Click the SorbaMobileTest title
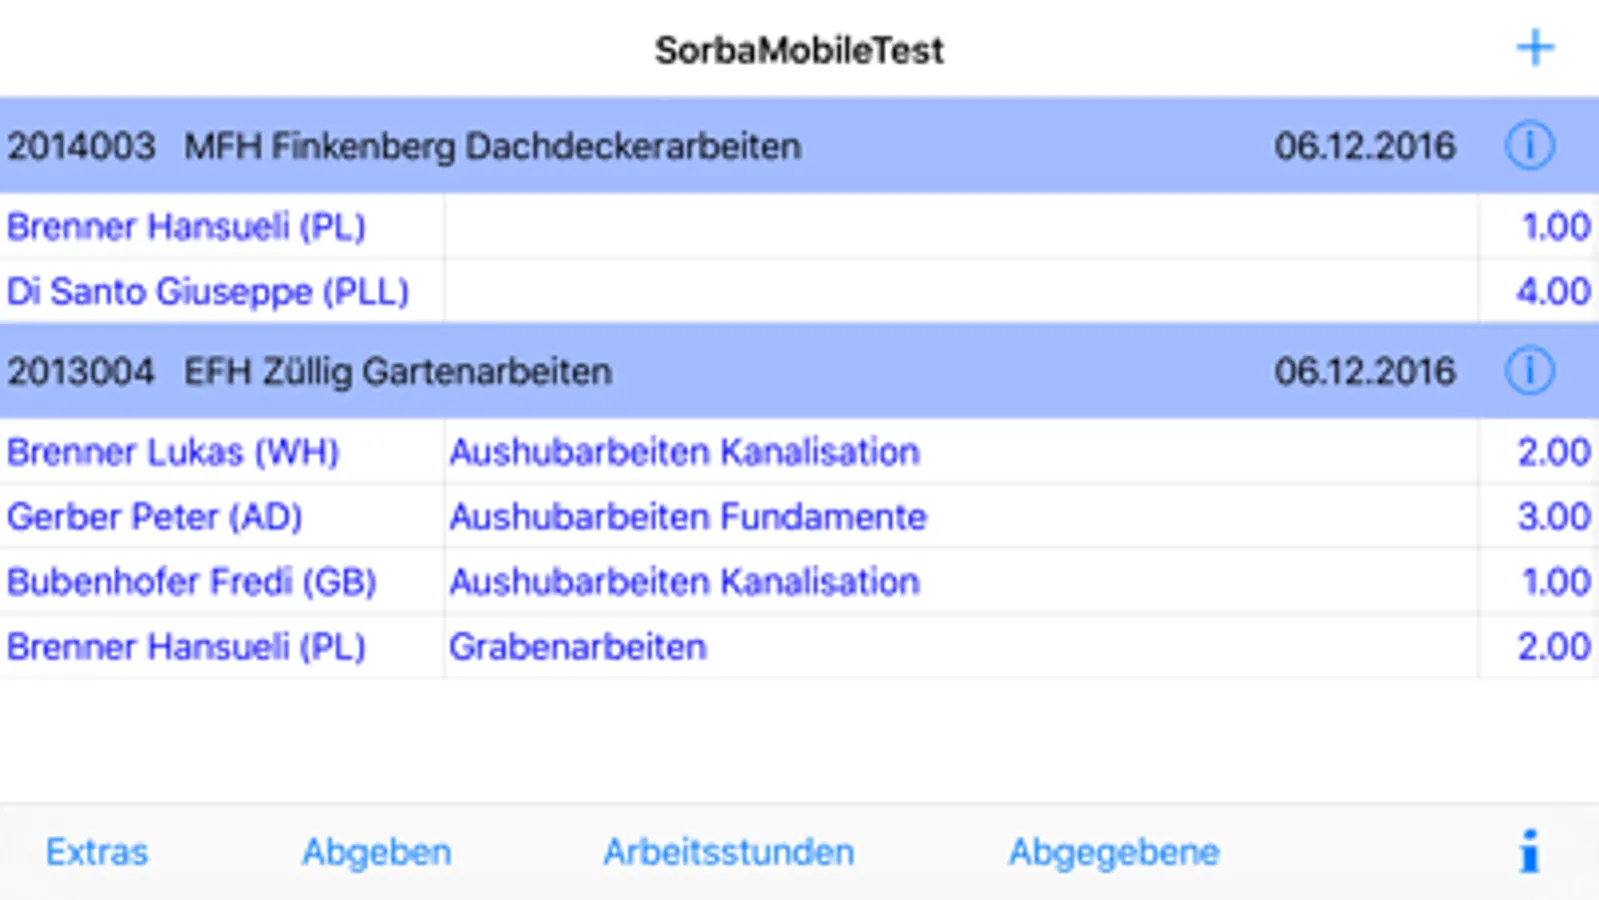Image resolution: width=1599 pixels, height=900 pixels. 799,50
